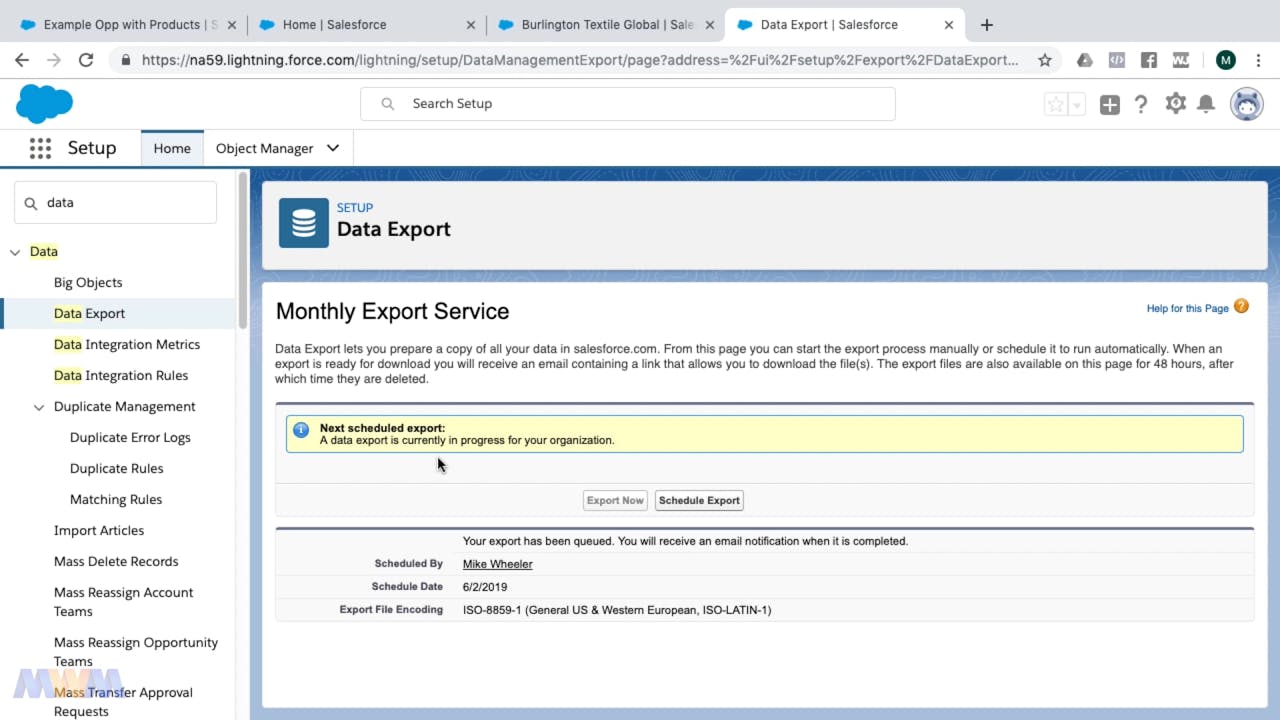Switch to the Home setup tab
This screenshot has height=720, width=1280.
[172, 148]
